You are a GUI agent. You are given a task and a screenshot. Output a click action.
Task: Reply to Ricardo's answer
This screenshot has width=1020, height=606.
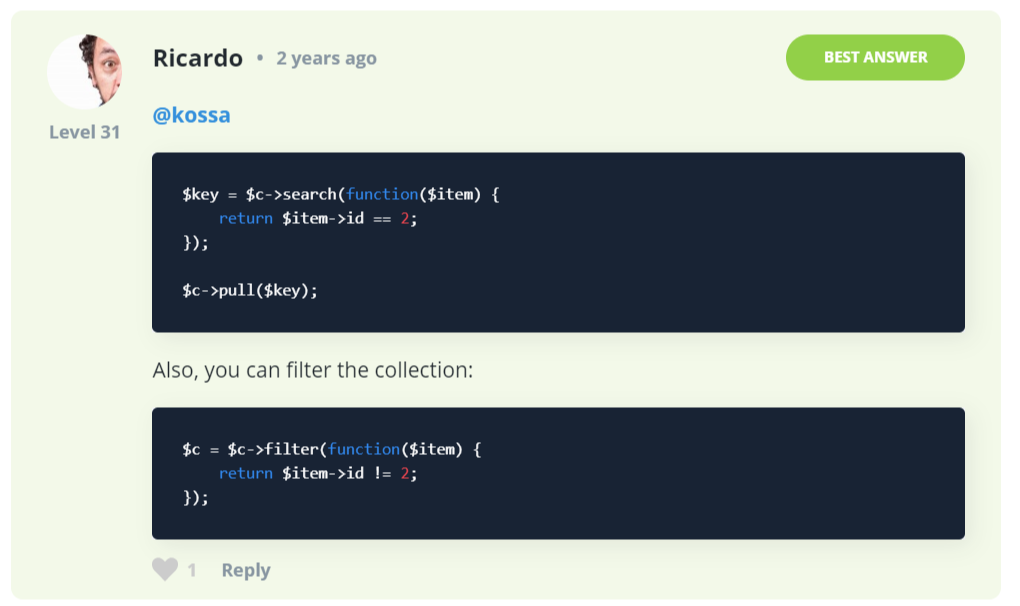246,570
